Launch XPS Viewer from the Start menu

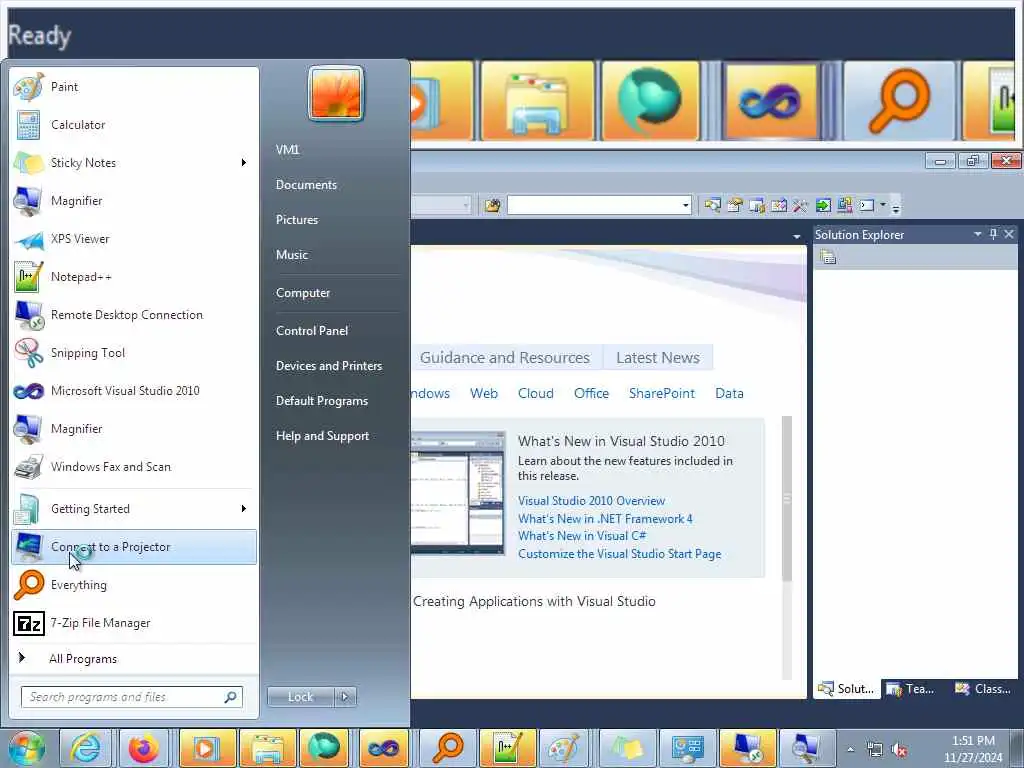tap(134, 239)
